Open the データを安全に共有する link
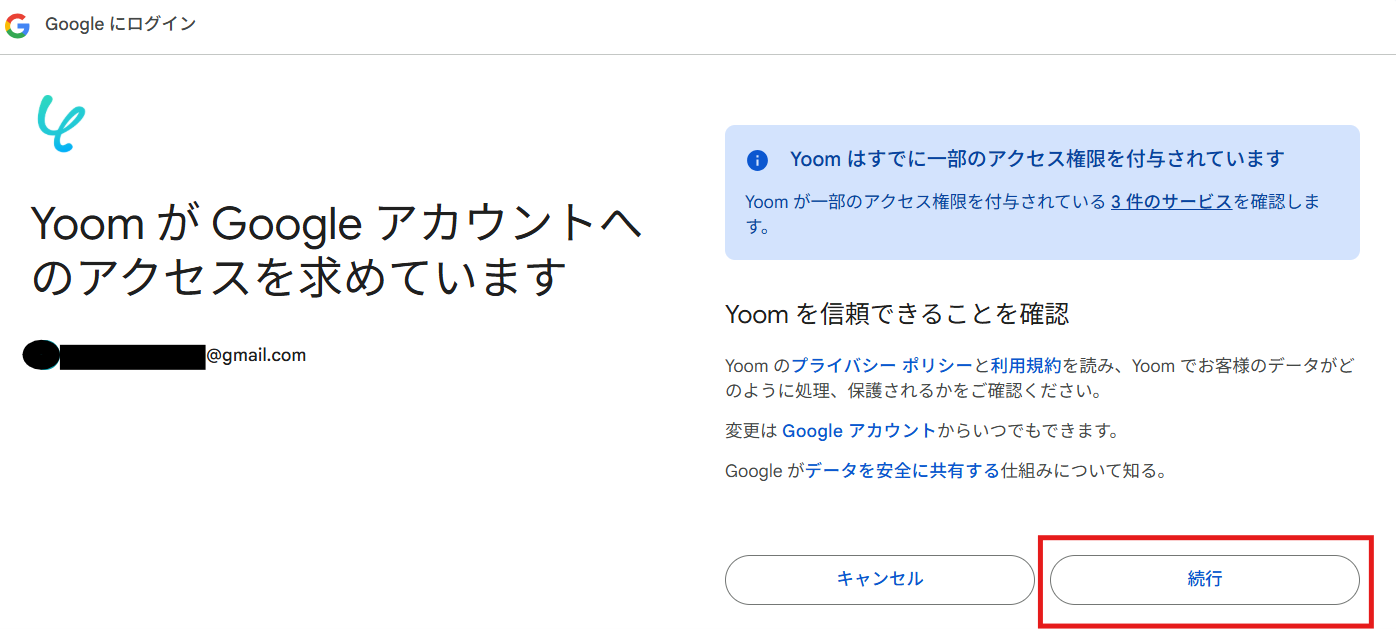This screenshot has height=629, width=1396. click(x=903, y=470)
